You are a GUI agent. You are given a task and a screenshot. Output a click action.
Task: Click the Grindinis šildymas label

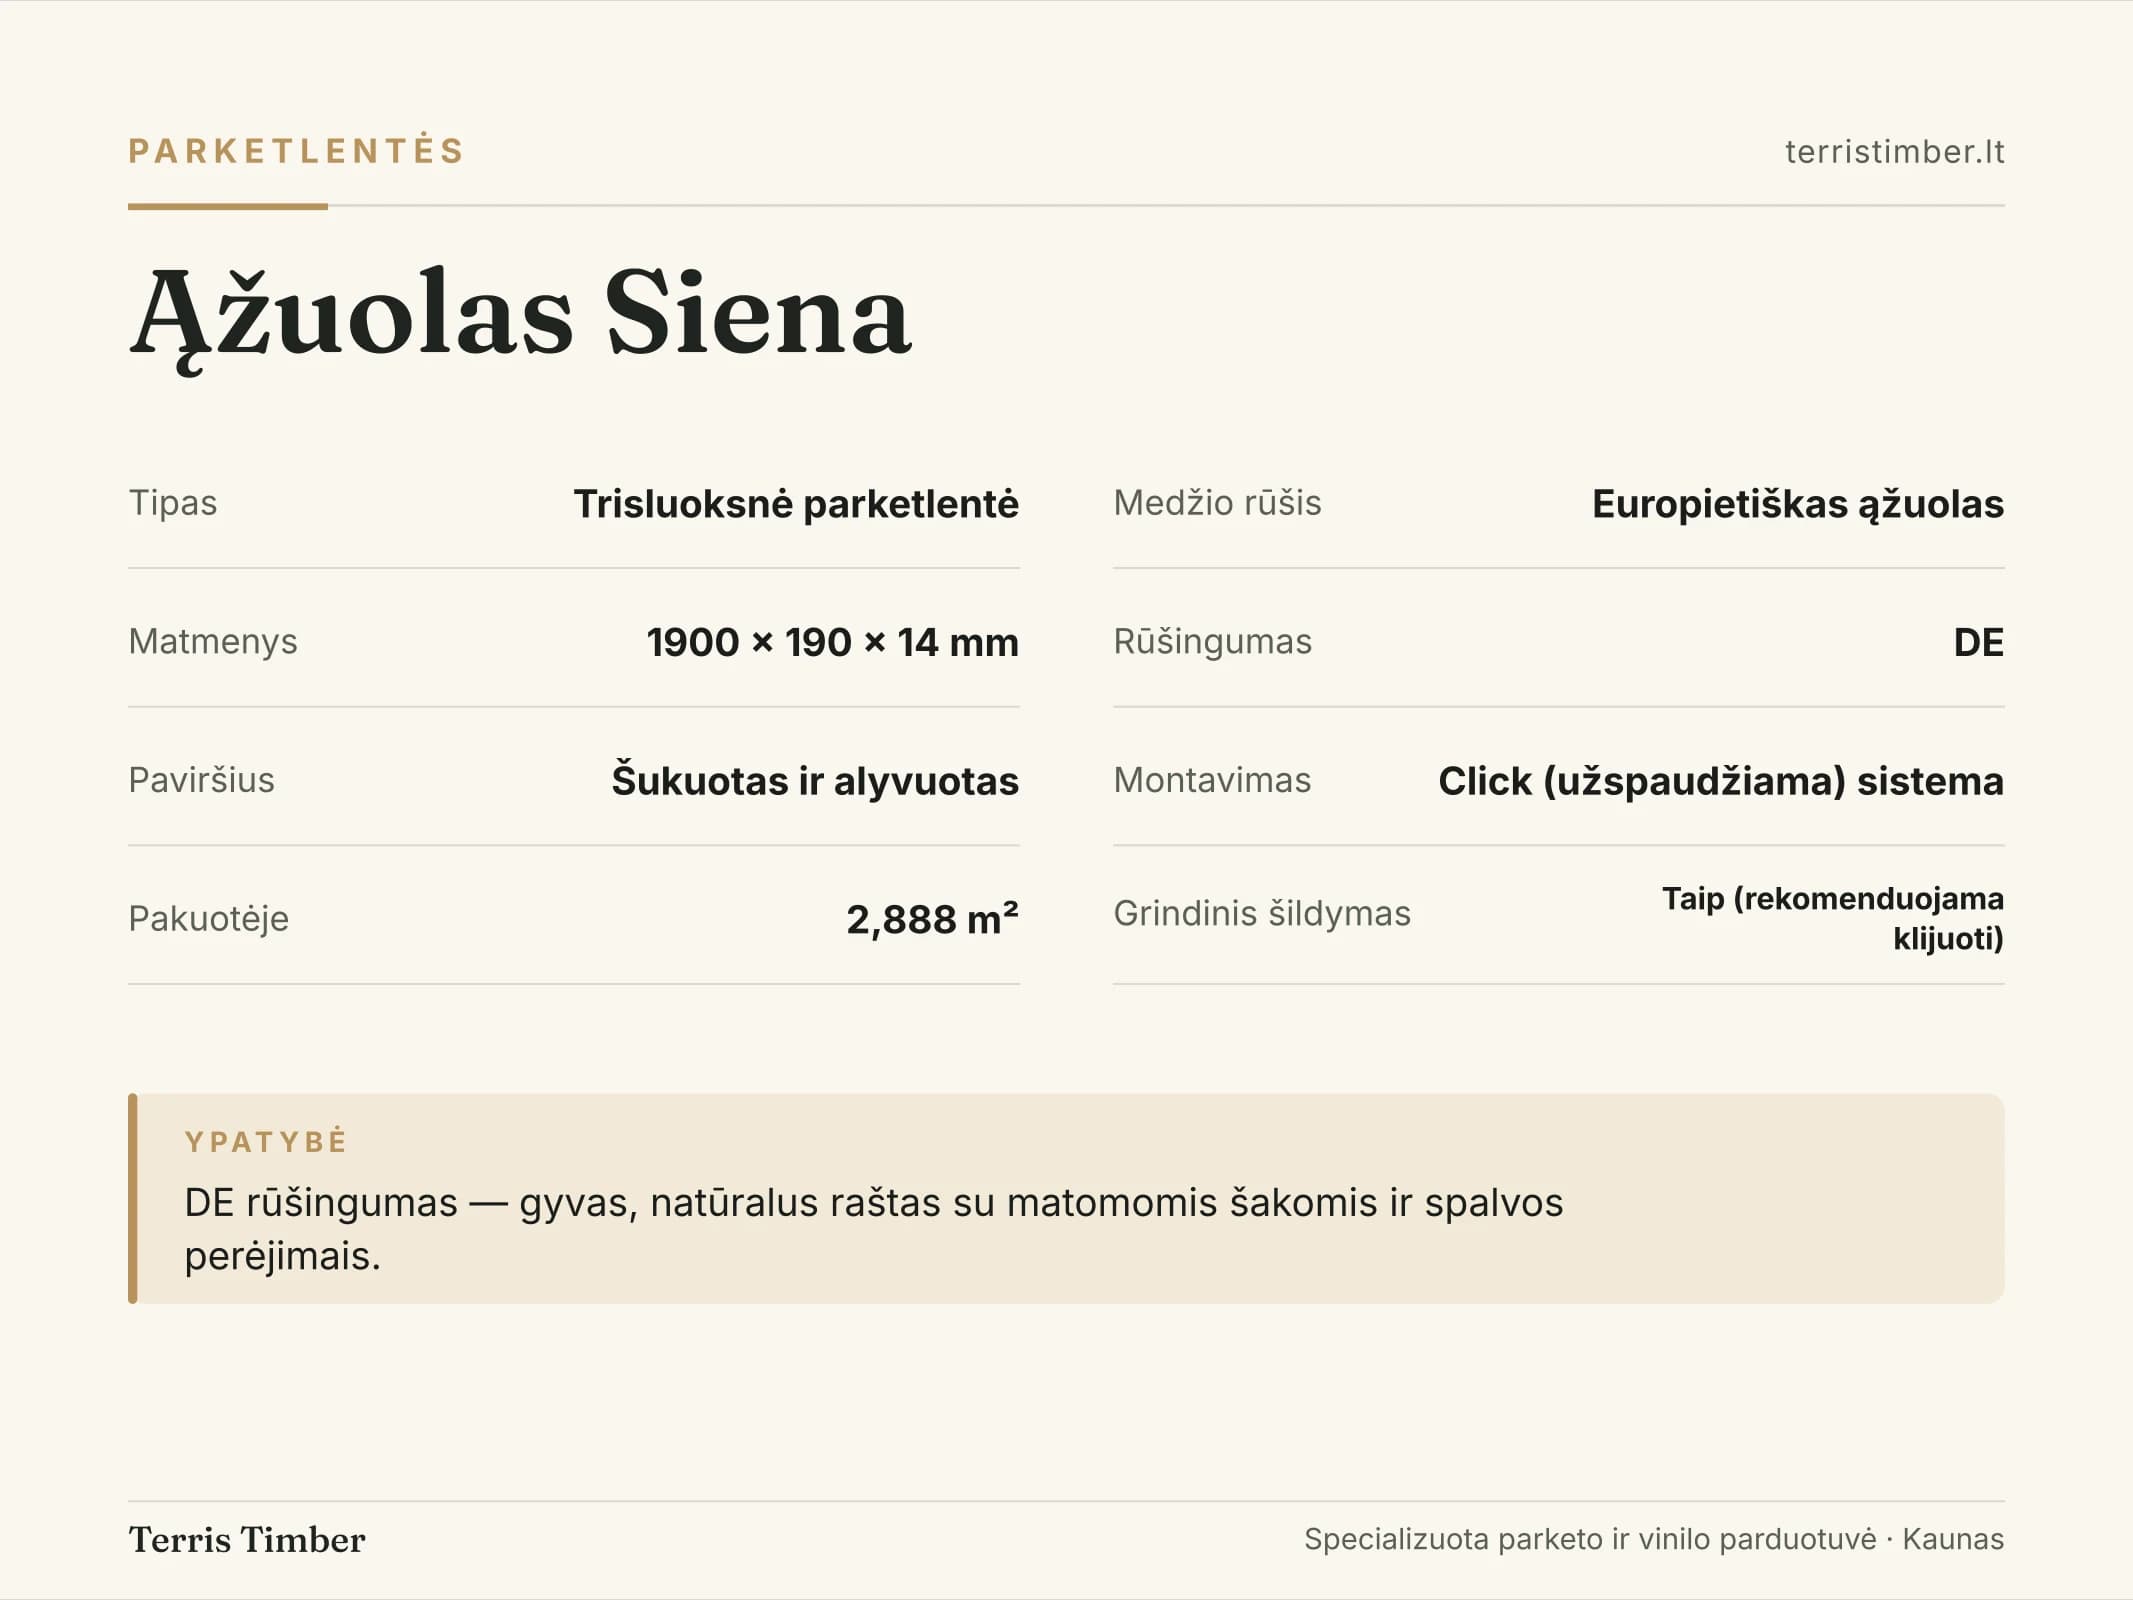[1262, 914]
